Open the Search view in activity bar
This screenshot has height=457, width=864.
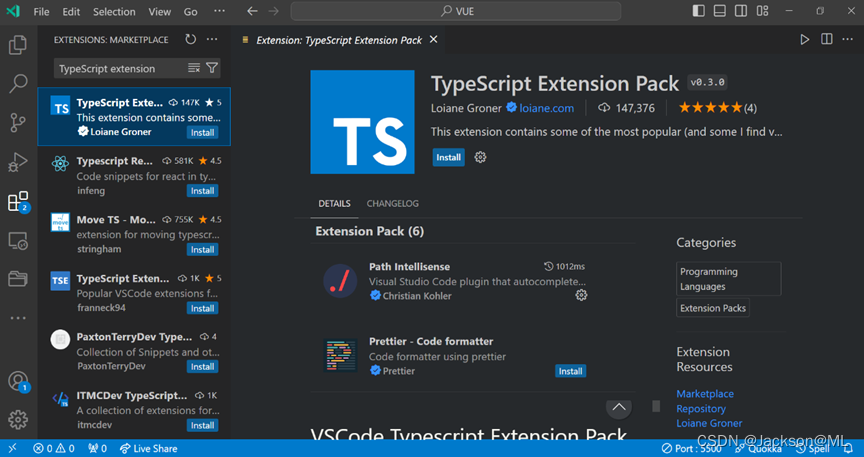18,84
